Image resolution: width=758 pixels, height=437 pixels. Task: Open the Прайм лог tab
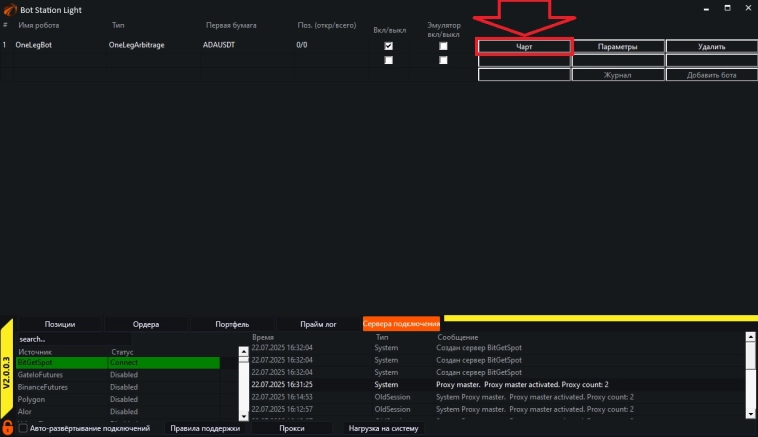319,324
